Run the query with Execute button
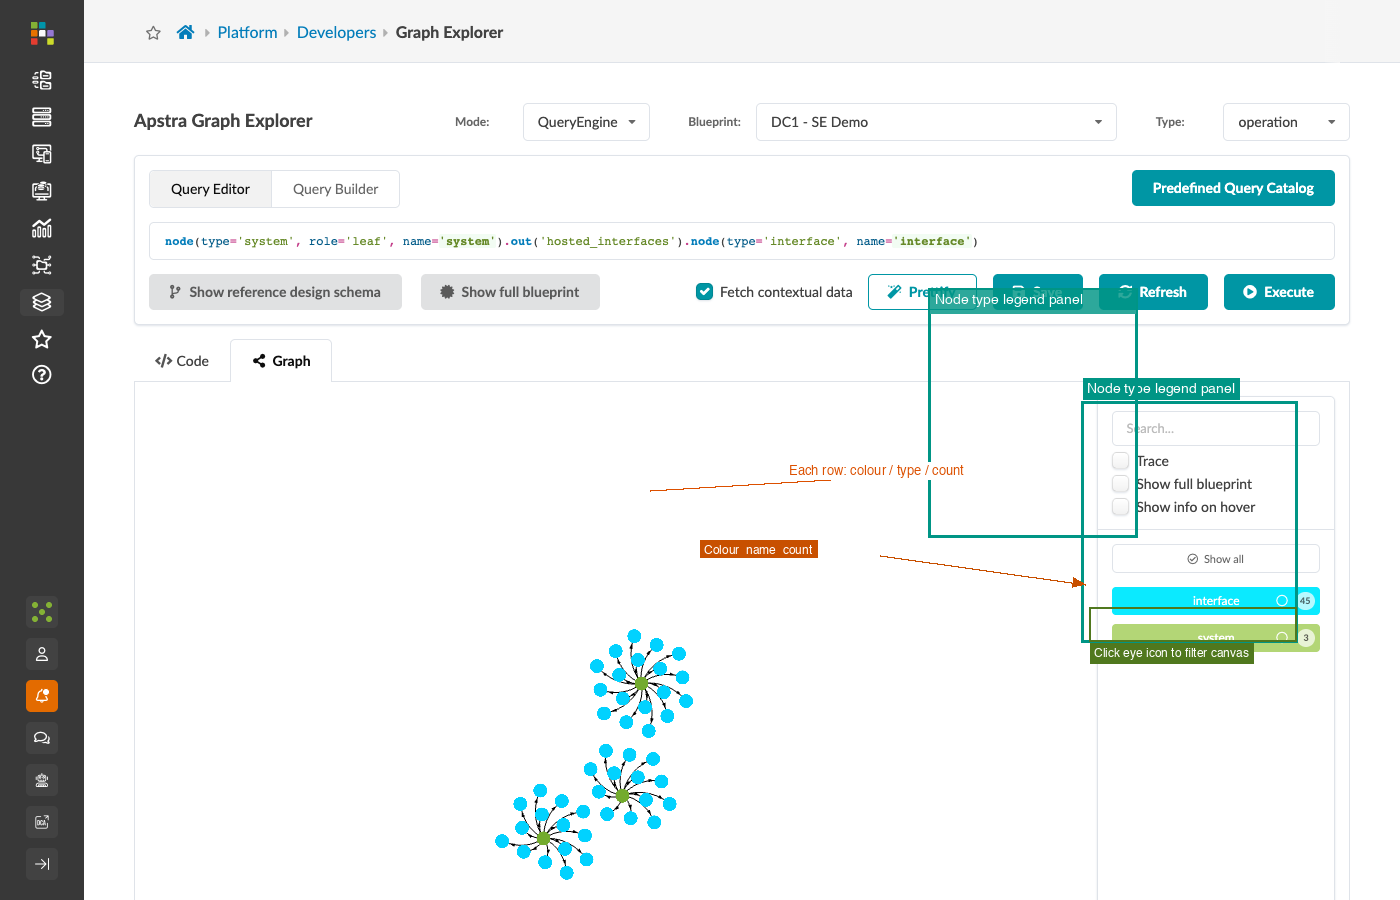1400x900 pixels. 1279,292
